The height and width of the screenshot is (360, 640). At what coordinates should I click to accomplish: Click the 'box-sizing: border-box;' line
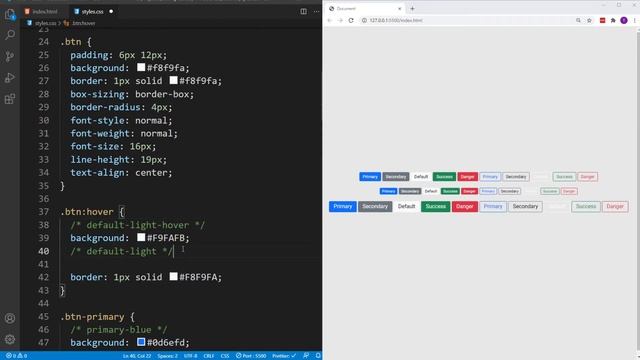(x=132, y=94)
